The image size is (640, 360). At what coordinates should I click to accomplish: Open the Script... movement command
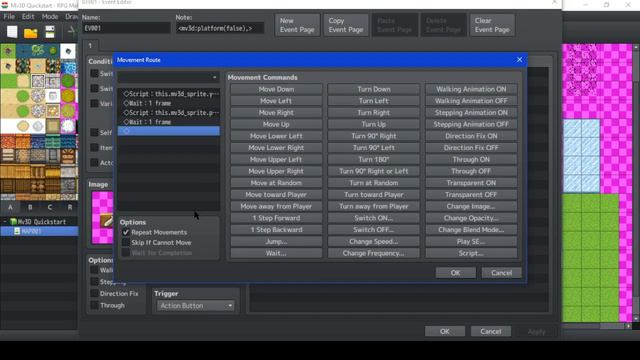pos(471,253)
